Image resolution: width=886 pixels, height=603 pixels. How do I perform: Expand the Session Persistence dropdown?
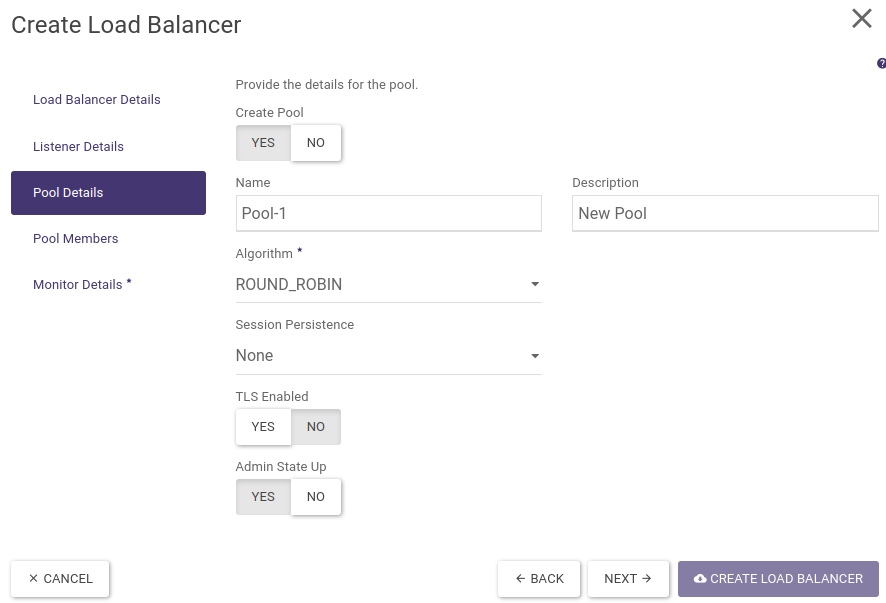388,356
